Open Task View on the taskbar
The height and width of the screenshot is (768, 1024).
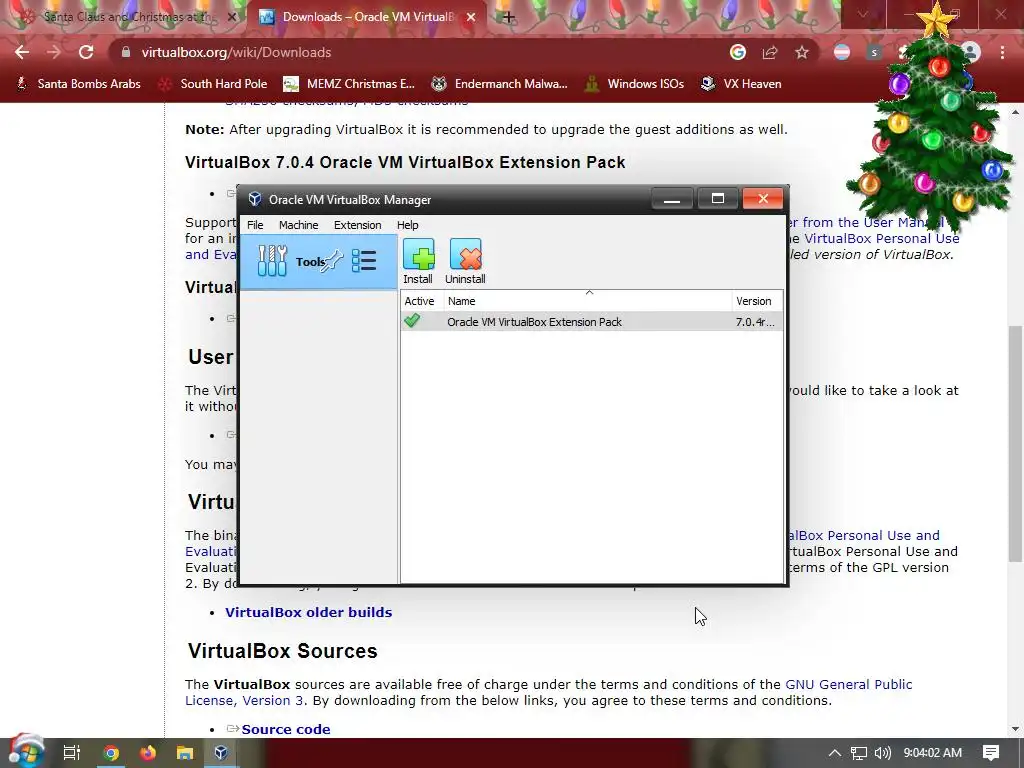coord(71,752)
